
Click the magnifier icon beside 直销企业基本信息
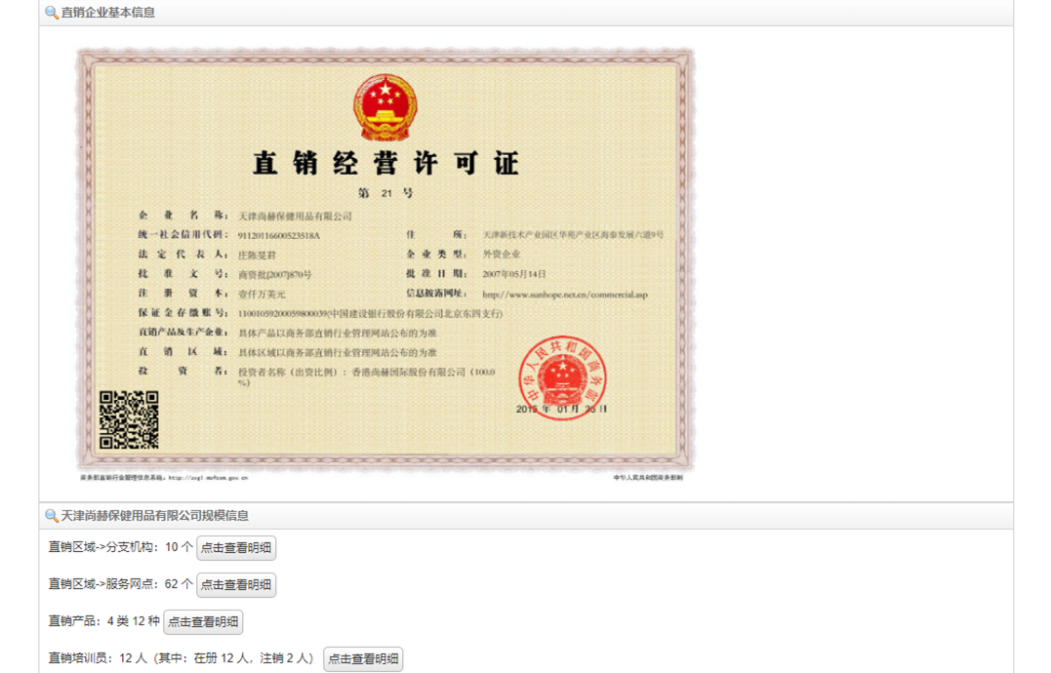point(52,12)
